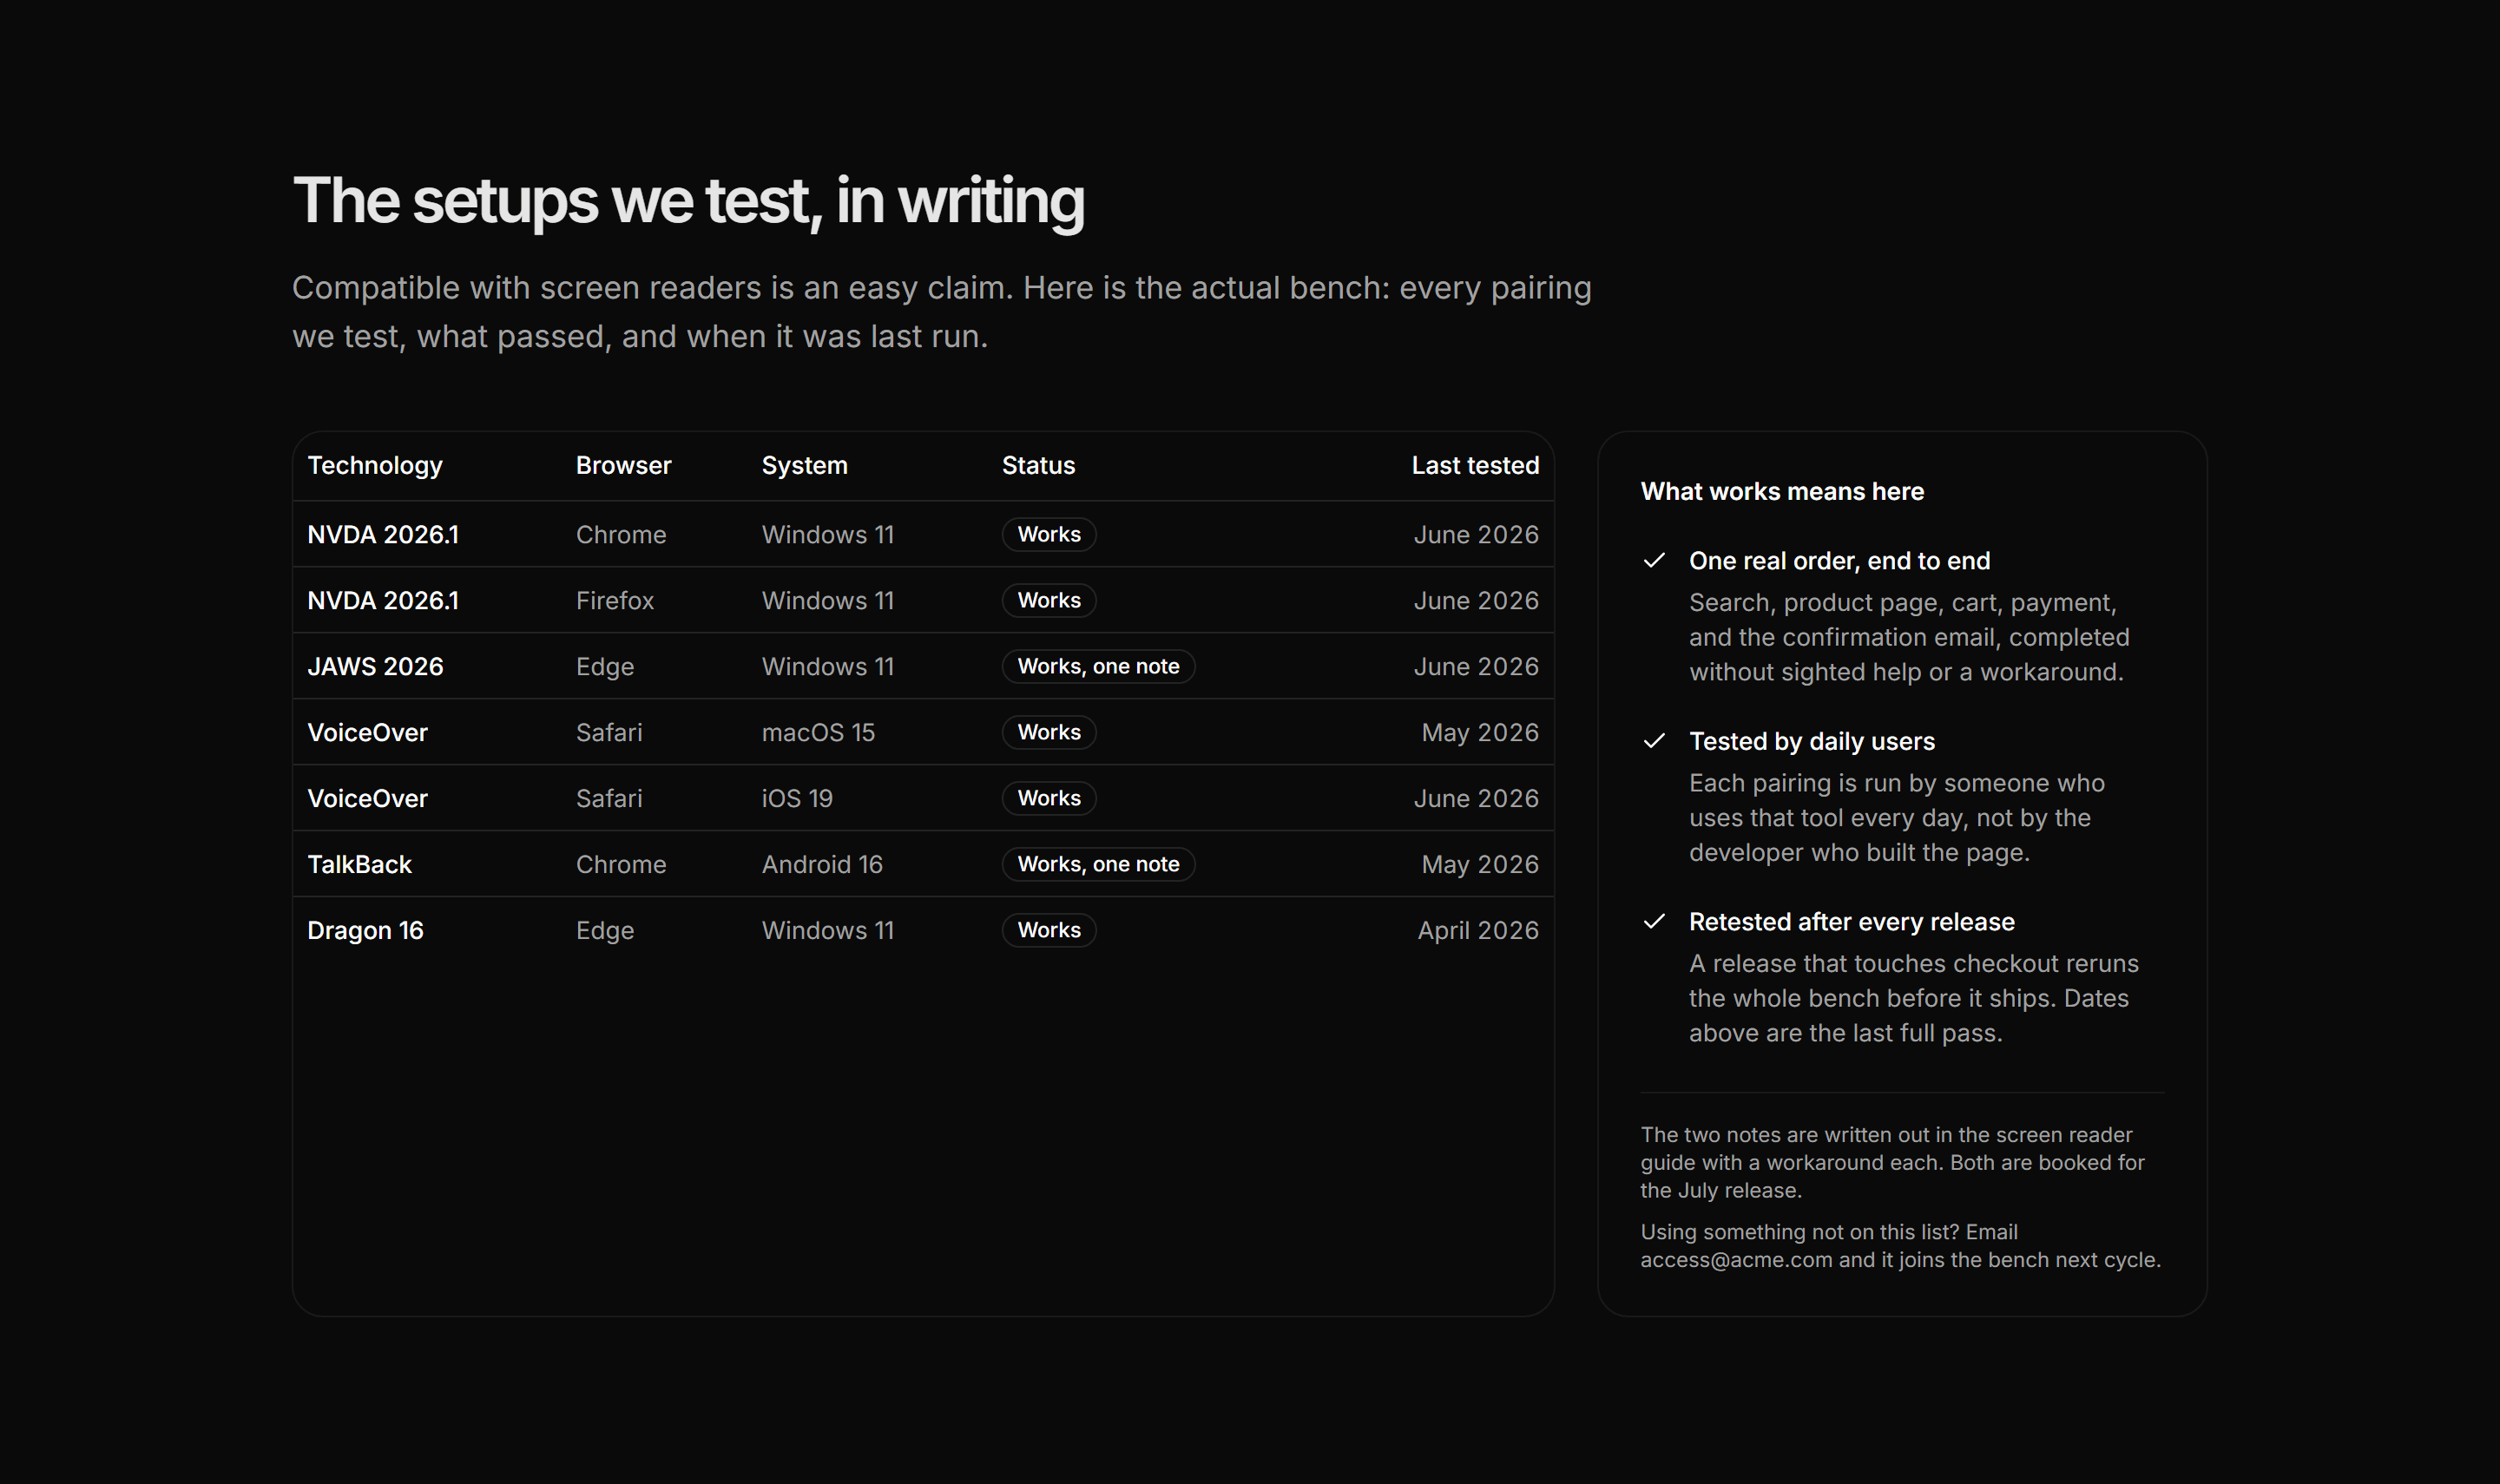
Task: Click "VoiceOver" in the macOS 15 row
Action: (367, 733)
